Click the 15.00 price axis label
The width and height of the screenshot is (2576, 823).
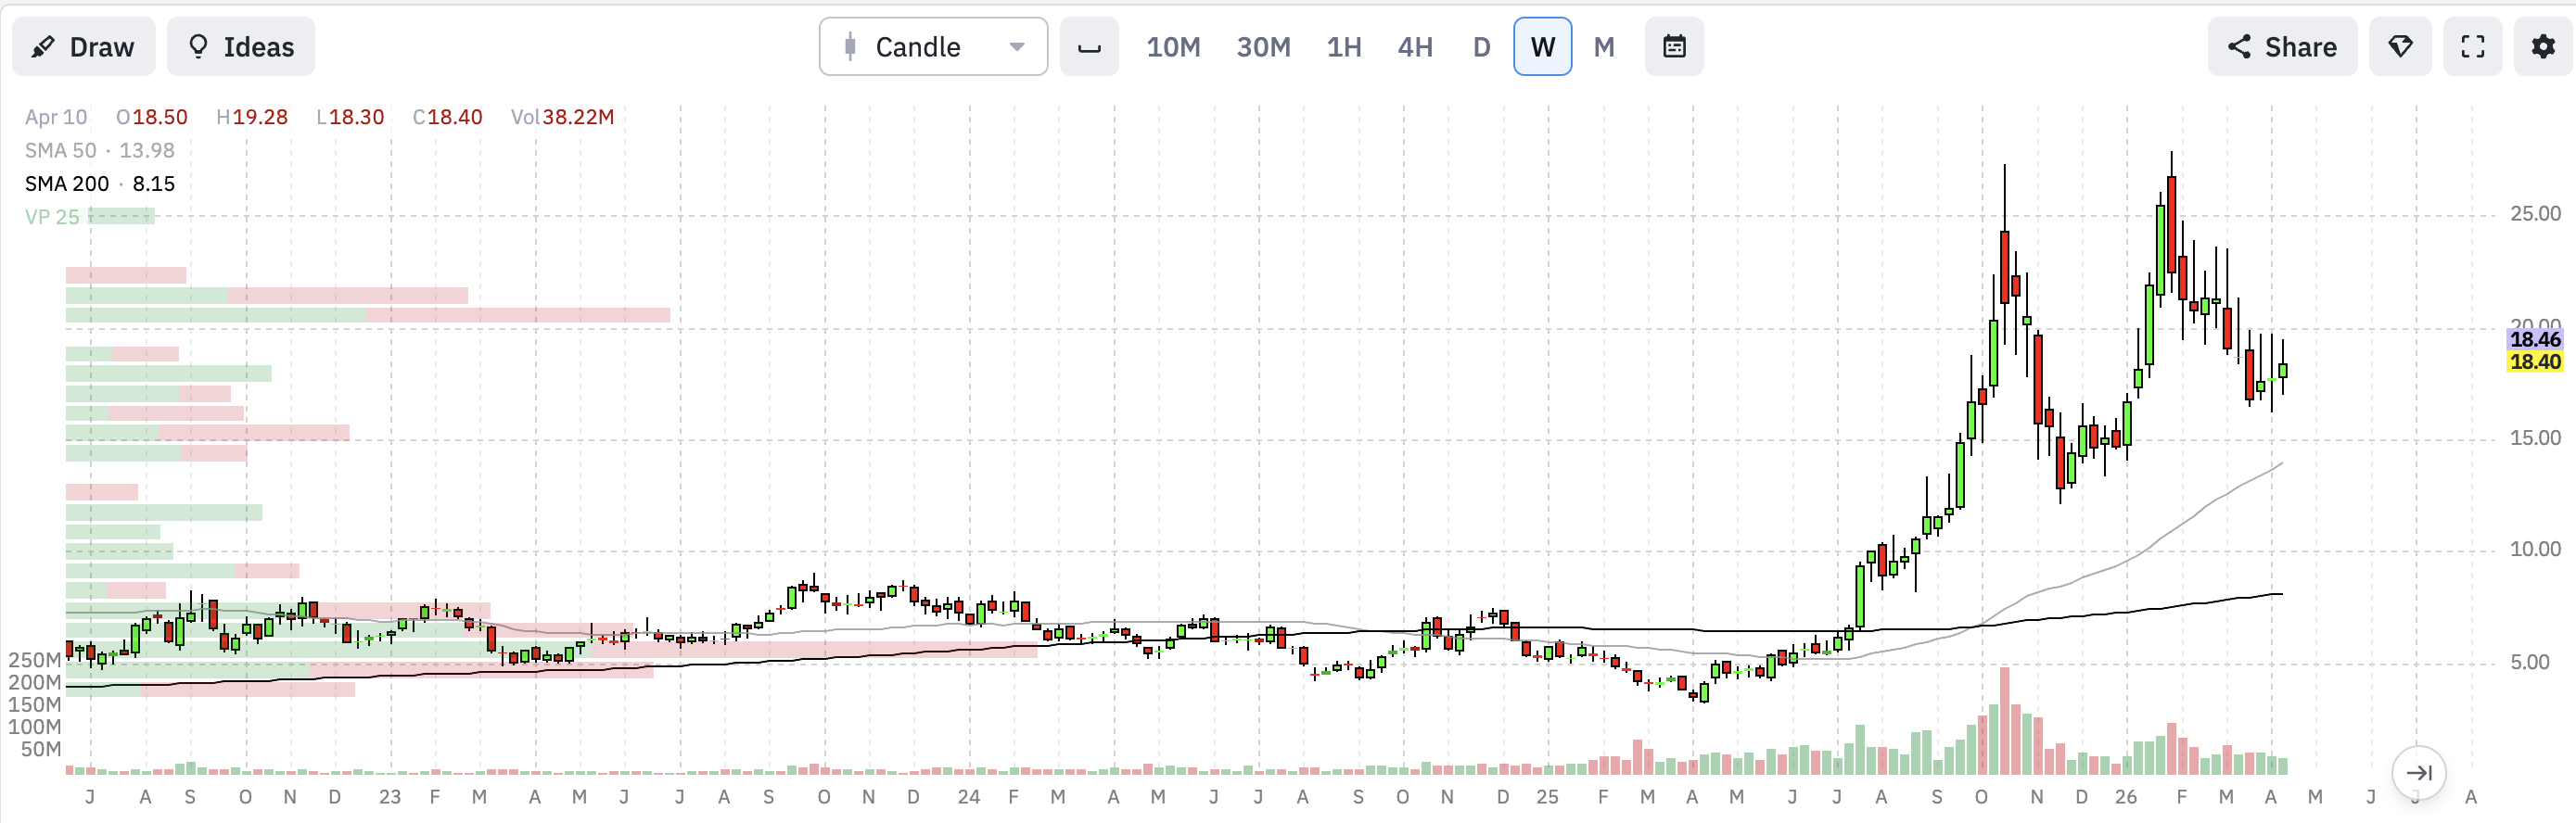click(x=2535, y=438)
